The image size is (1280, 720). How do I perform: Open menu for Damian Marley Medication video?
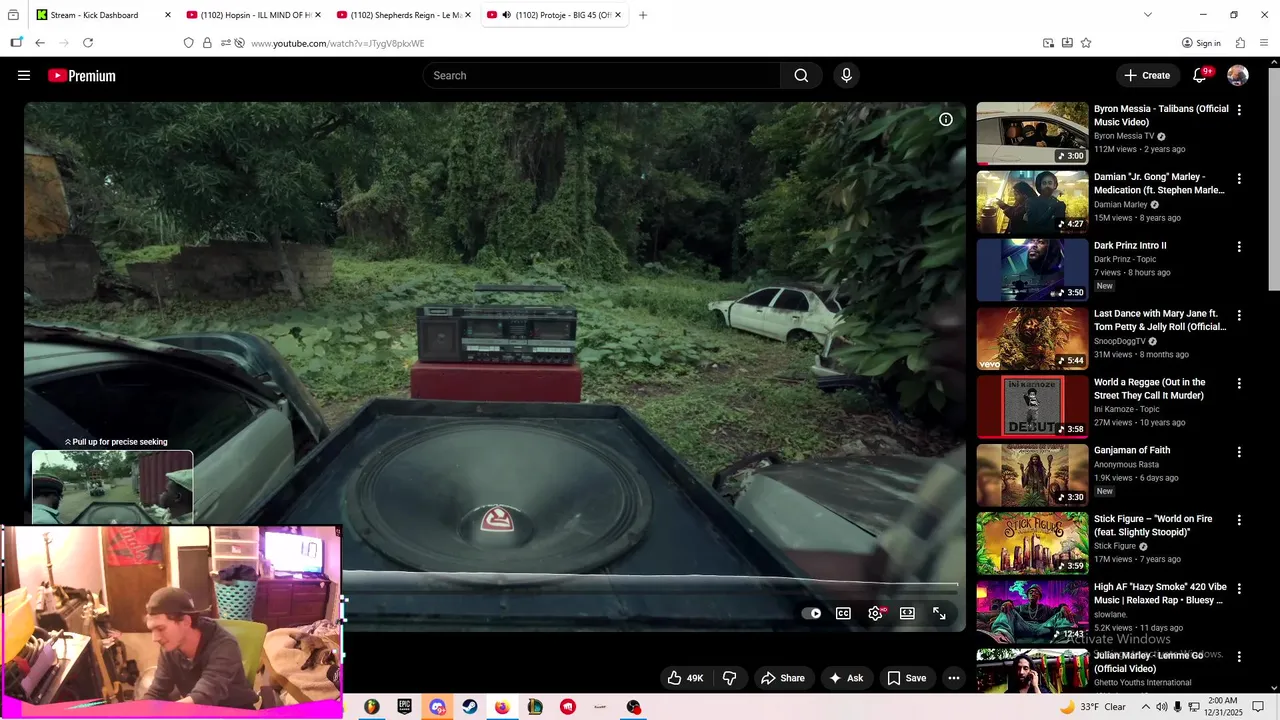[1239, 179]
